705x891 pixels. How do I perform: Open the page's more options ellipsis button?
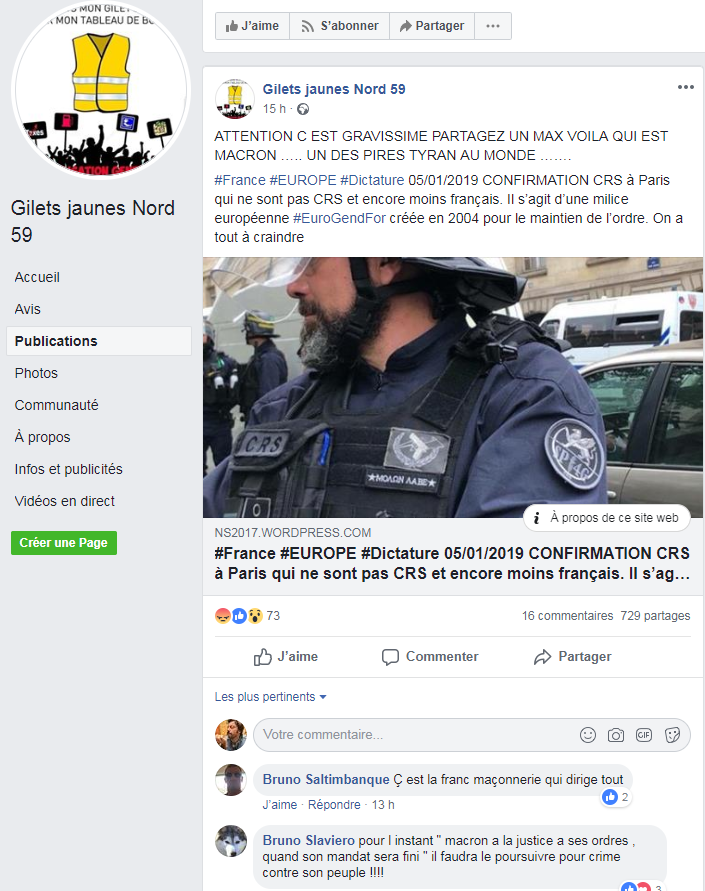click(493, 26)
